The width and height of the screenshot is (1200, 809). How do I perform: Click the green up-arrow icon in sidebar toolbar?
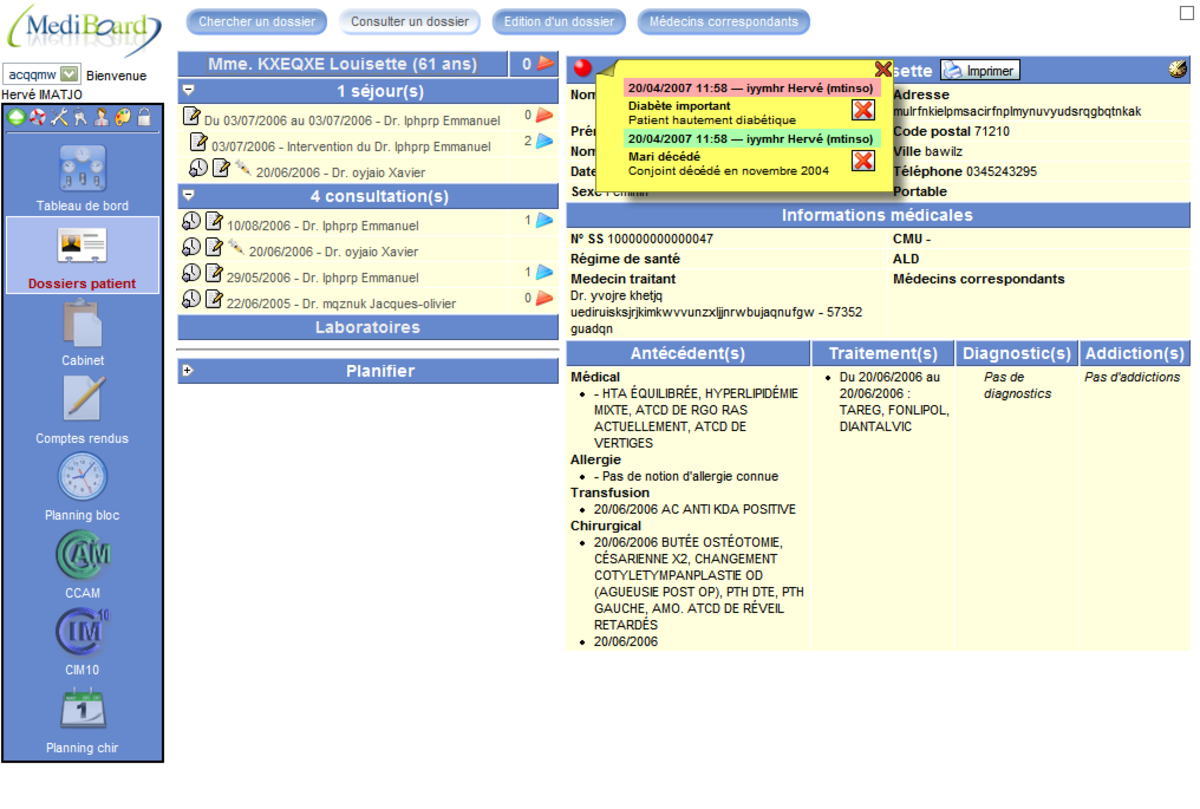coord(16,118)
